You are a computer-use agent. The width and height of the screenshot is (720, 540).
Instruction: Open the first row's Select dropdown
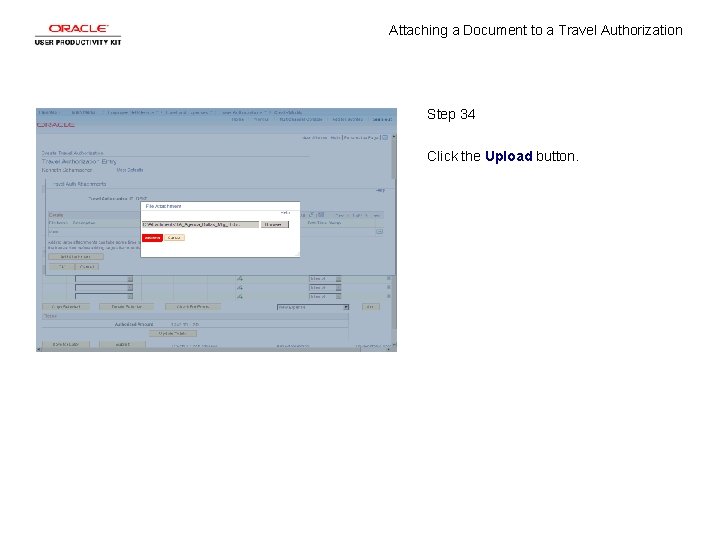[325, 279]
